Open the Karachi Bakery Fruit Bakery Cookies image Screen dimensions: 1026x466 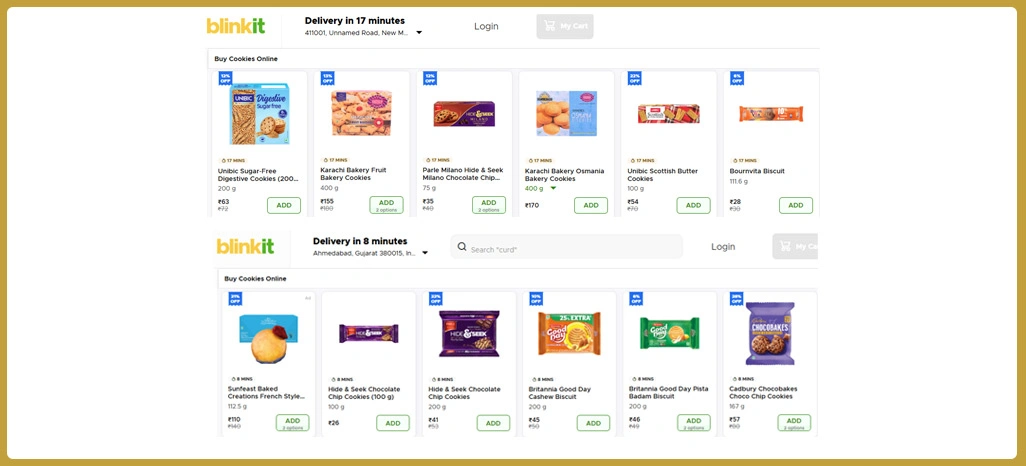pos(361,114)
